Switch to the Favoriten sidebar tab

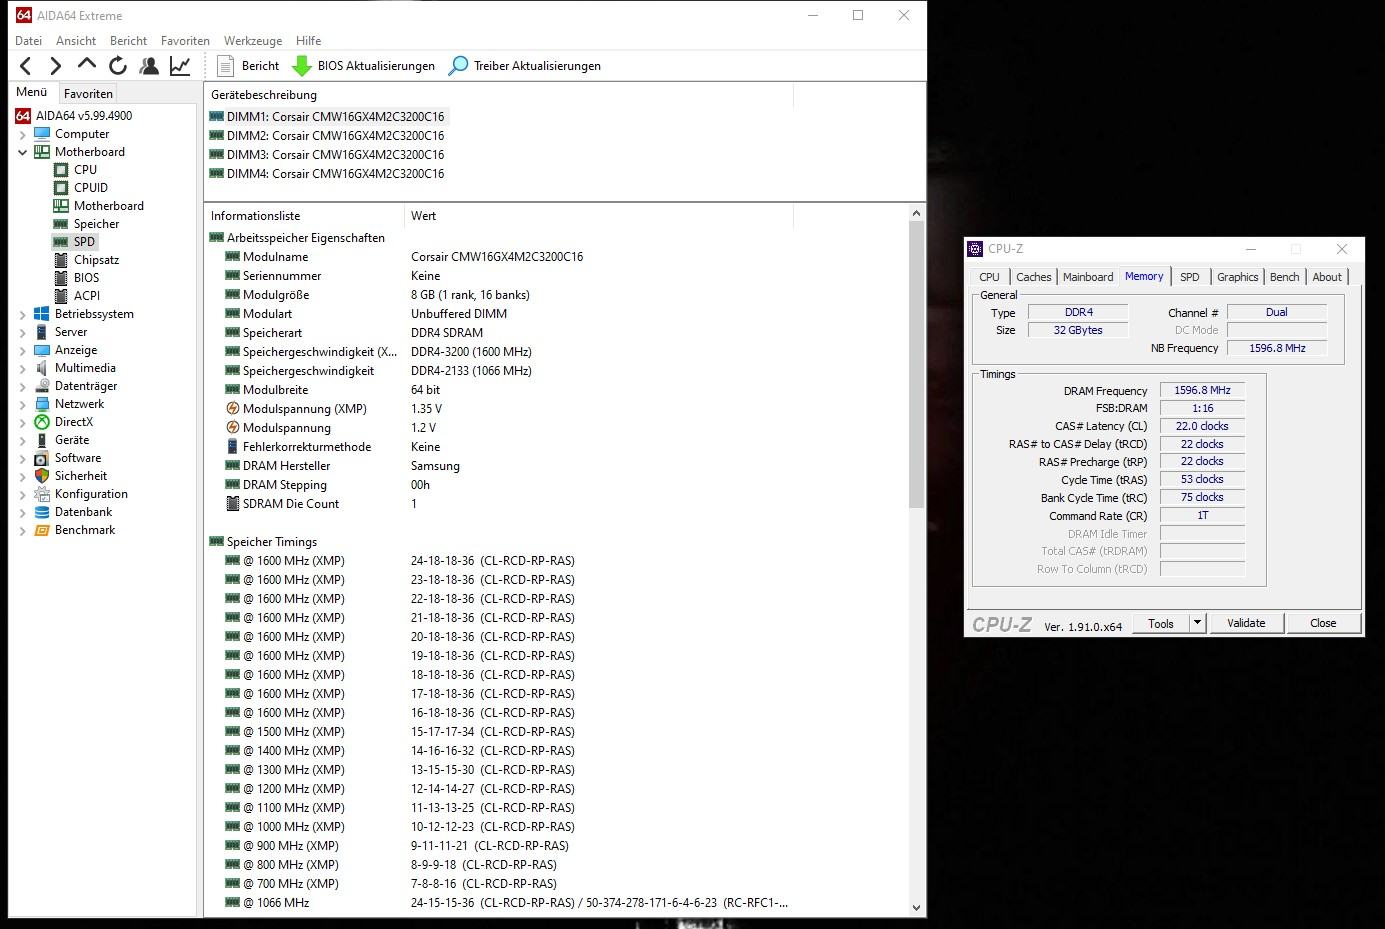pos(88,93)
